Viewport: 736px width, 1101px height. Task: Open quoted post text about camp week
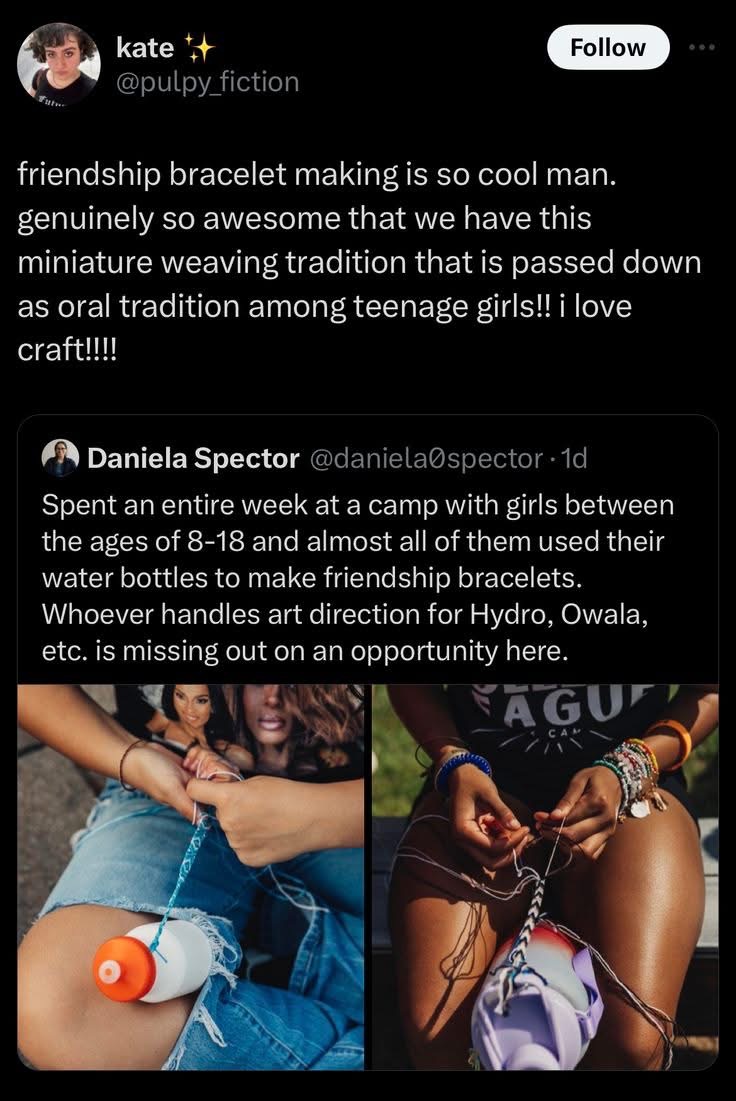[357, 578]
